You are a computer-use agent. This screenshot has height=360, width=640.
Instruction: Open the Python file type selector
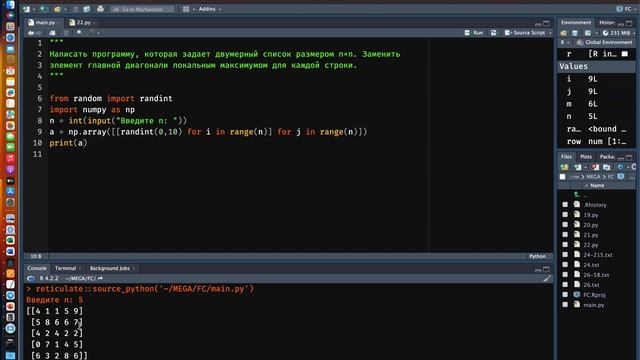click(x=540, y=256)
